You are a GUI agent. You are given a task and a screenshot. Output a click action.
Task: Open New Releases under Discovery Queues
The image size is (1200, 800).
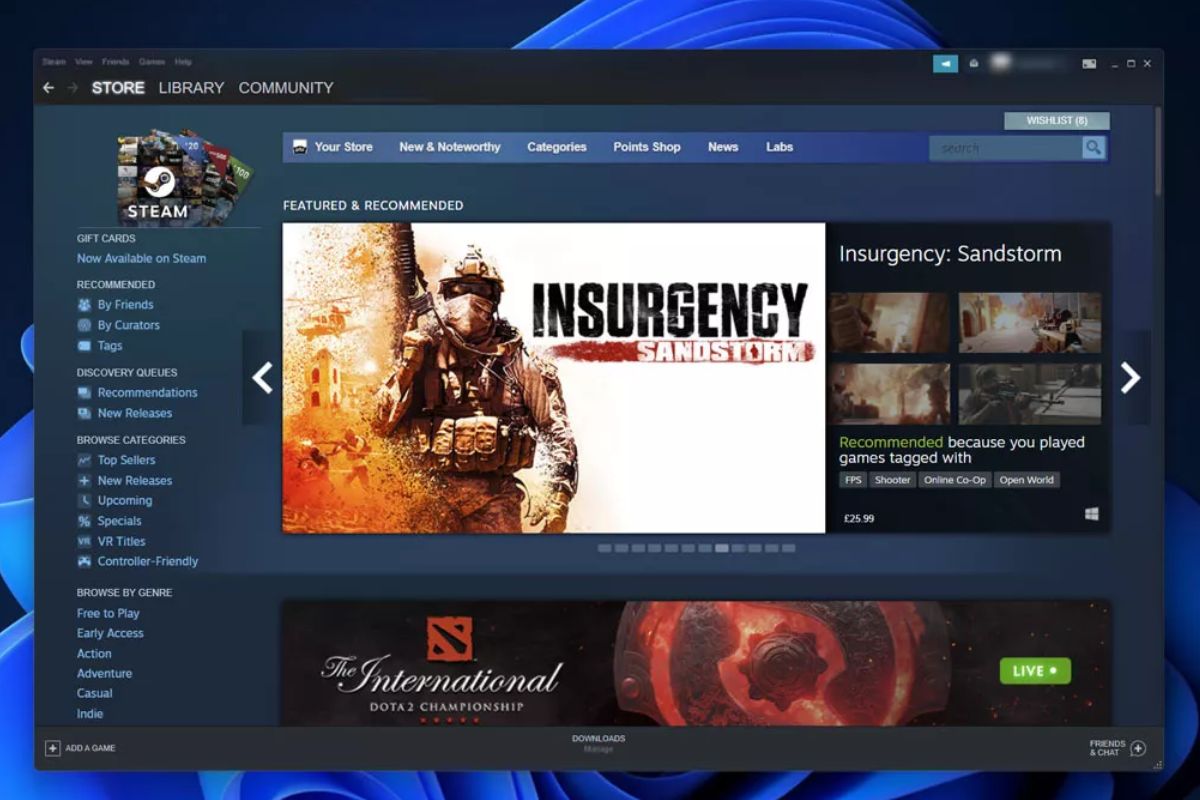click(135, 413)
